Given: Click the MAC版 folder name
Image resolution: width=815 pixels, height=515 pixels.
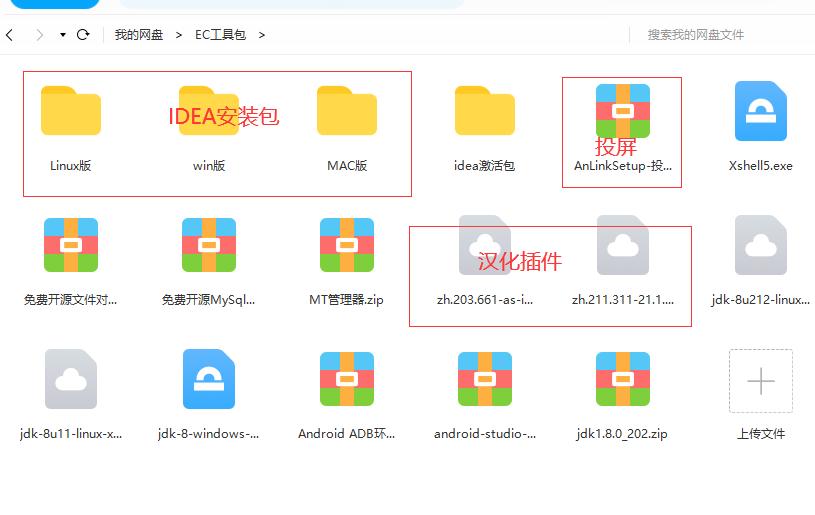Looking at the screenshot, I should pyautogui.click(x=347, y=166).
